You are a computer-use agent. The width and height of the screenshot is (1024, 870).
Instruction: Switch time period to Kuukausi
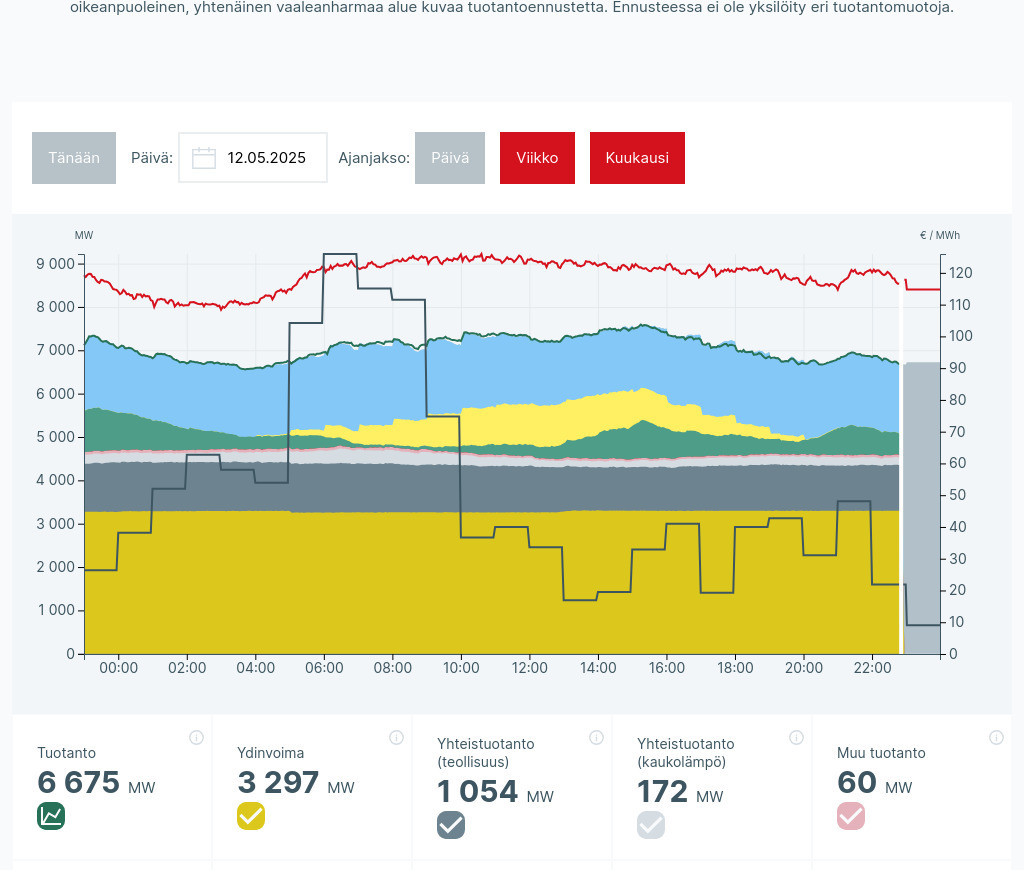tap(637, 158)
